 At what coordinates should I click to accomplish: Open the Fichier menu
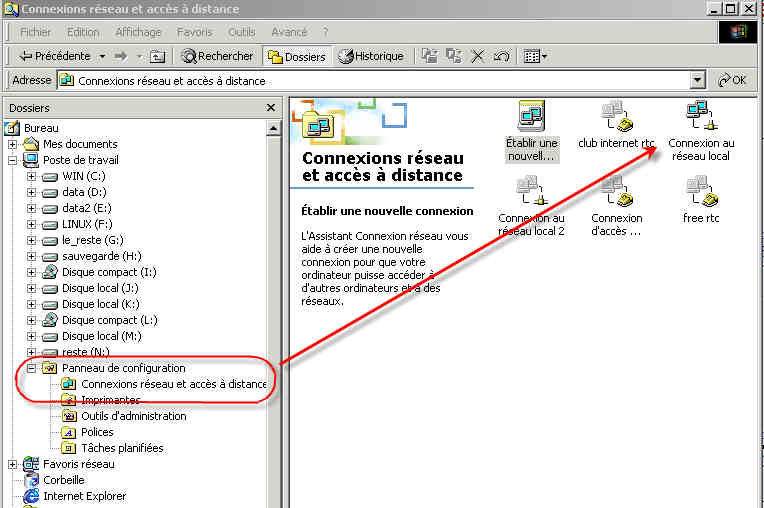(x=35, y=32)
